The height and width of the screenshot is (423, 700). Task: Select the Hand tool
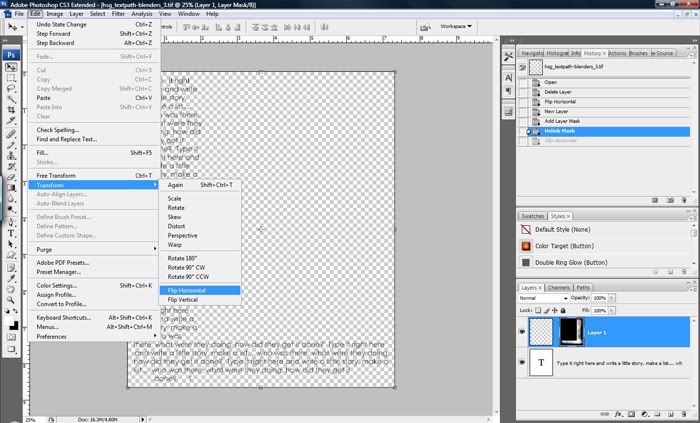[x=11, y=289]
